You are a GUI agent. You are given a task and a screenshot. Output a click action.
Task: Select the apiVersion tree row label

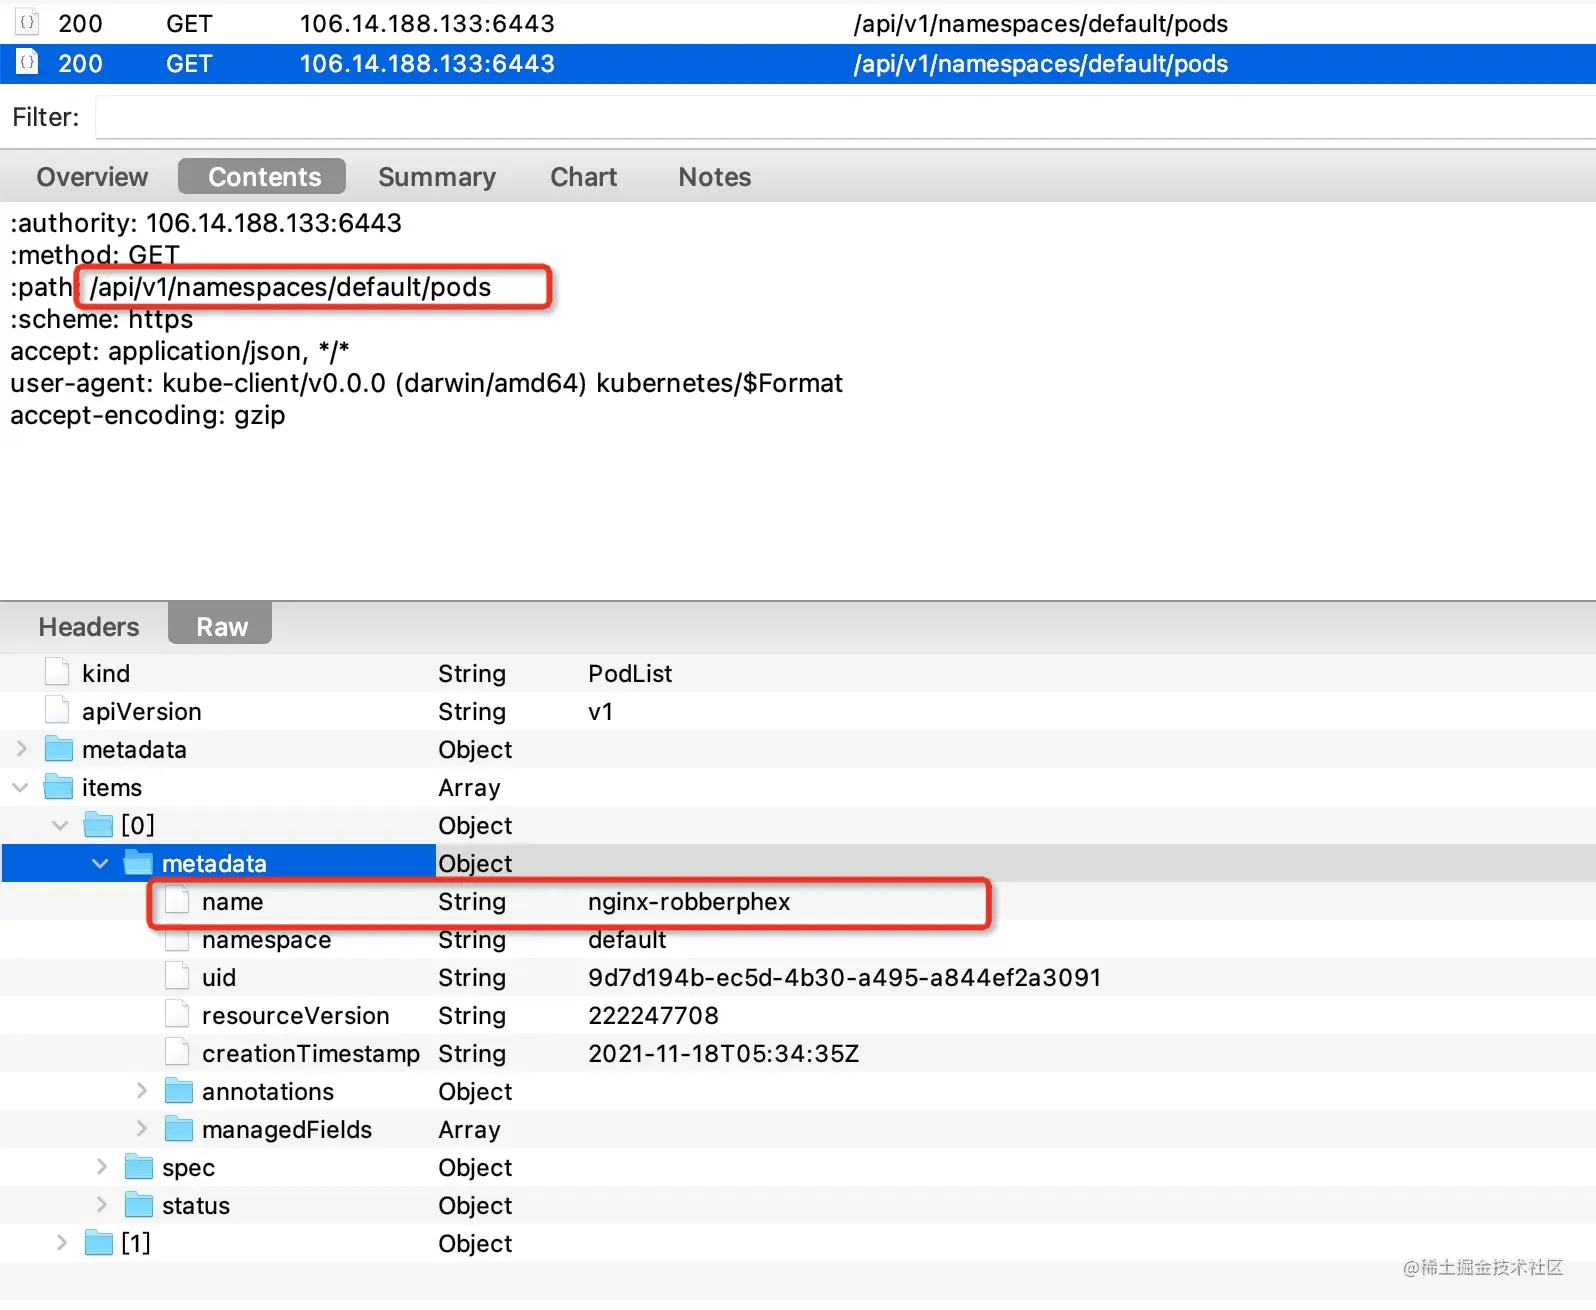[x=142, y=711]
